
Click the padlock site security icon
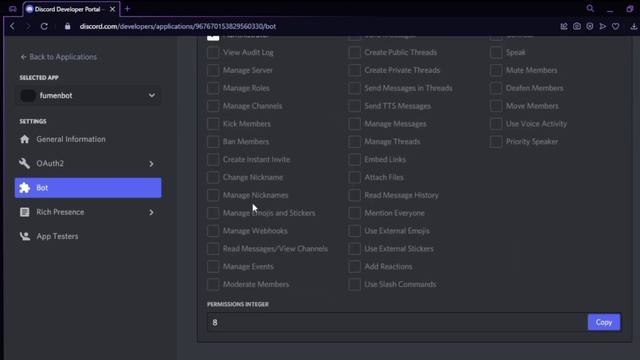(67, 26)
